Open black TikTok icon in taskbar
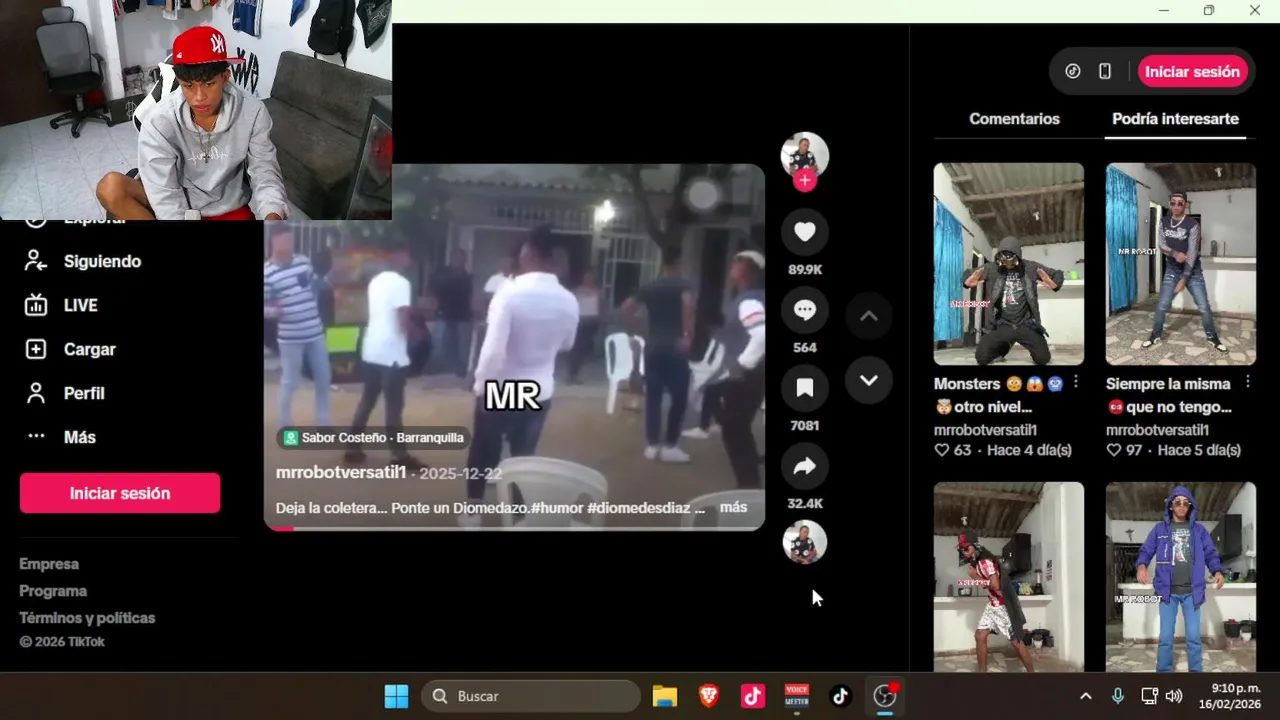The height and width of the screenshot is (720, 1280). pyautogui.click(x=841, y=696)
